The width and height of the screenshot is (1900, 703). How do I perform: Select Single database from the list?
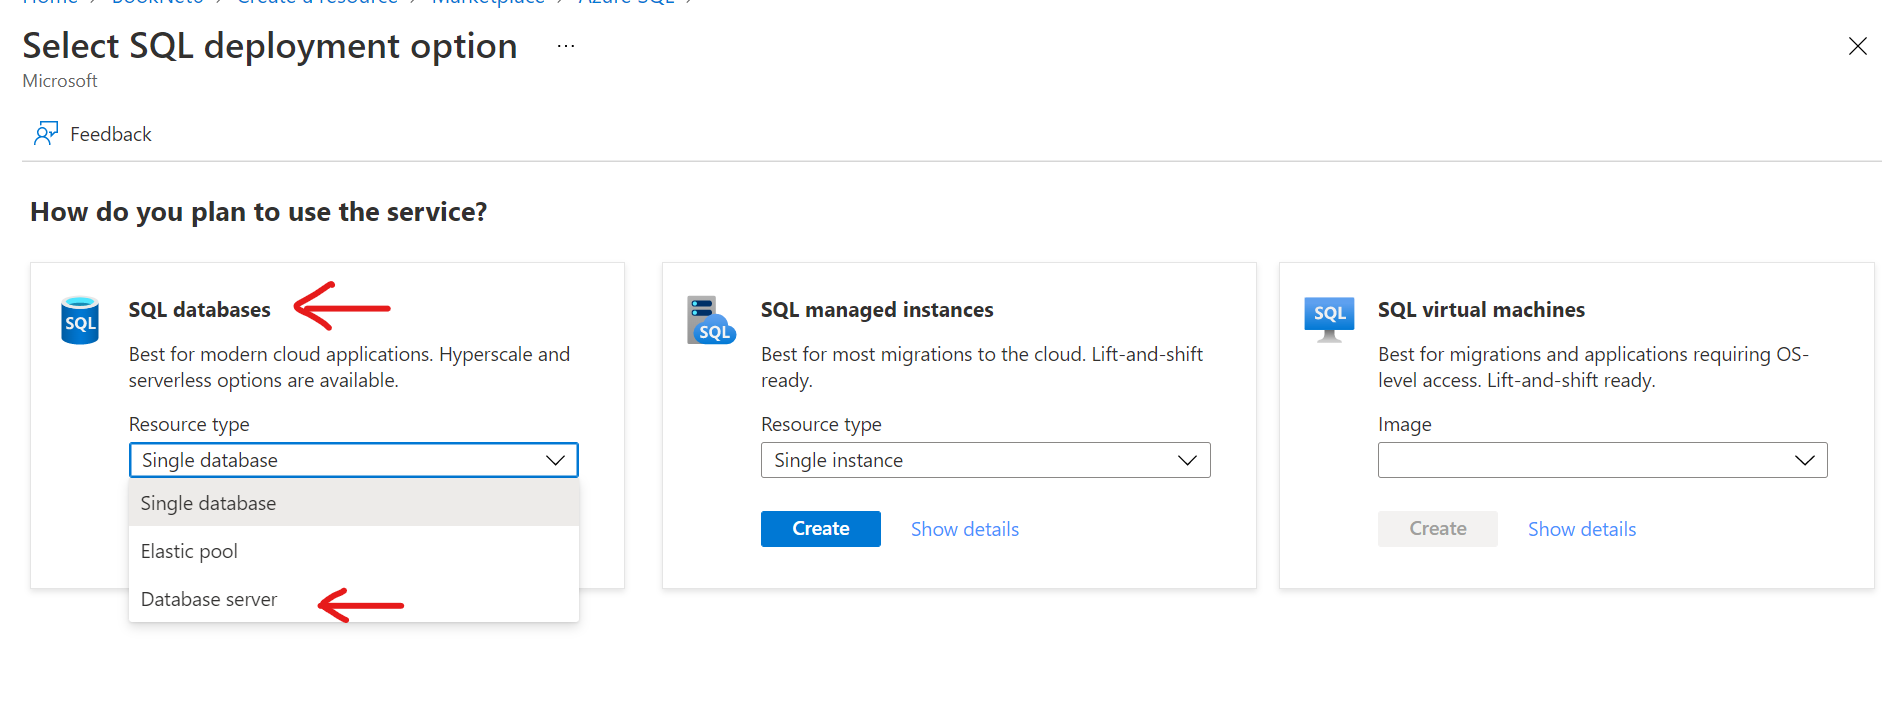[354, 503]
